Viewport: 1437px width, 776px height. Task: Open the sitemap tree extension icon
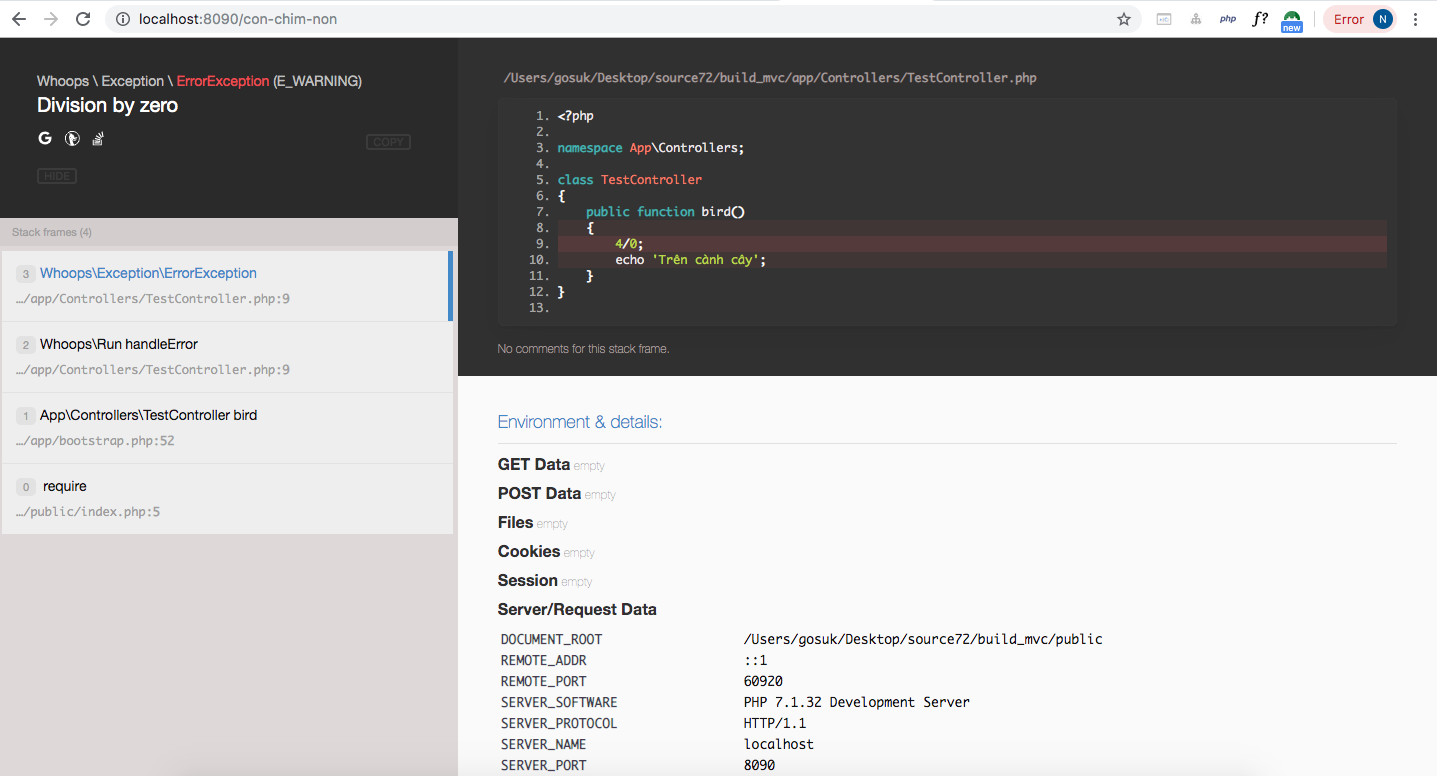click(1196, 19)
